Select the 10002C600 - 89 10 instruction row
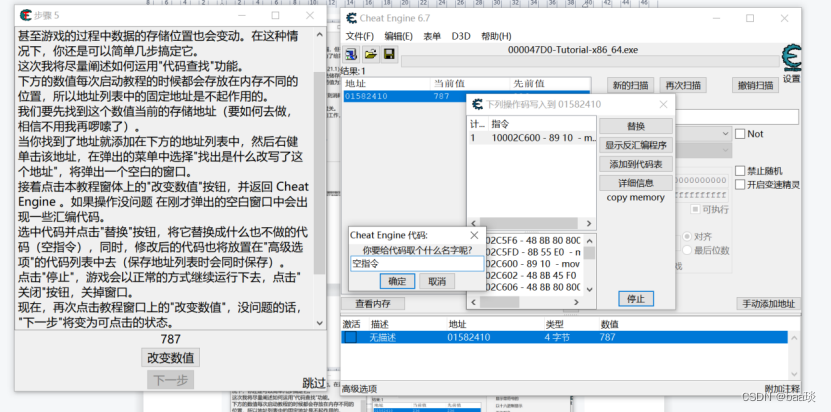The height and width of the screenshot is (412, 831). (532, 138)
